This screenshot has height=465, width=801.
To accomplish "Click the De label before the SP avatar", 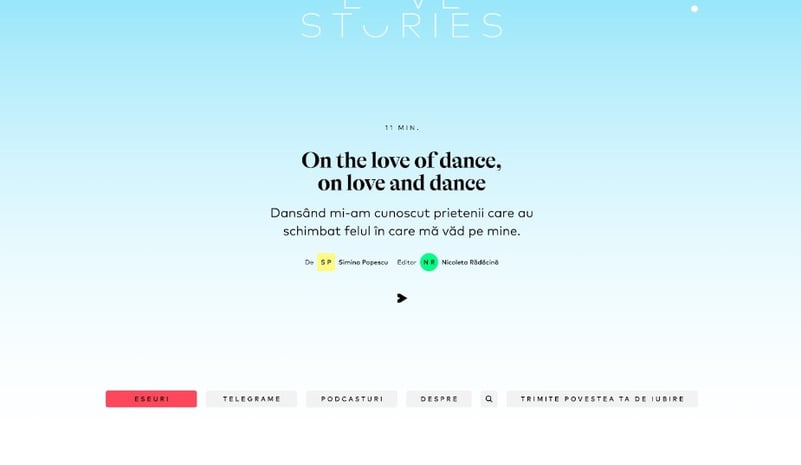I will pyautogui.click(x=309, y=262).
